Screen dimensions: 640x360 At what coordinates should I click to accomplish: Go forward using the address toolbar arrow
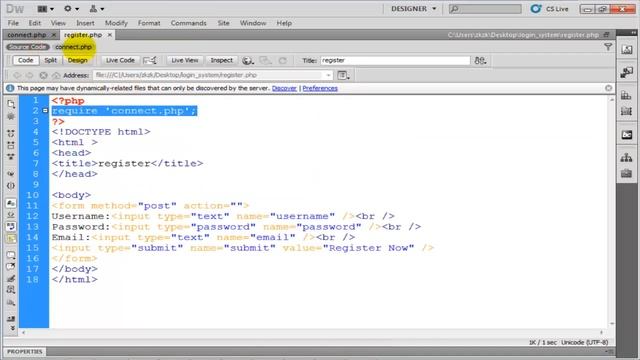[30, 75]
